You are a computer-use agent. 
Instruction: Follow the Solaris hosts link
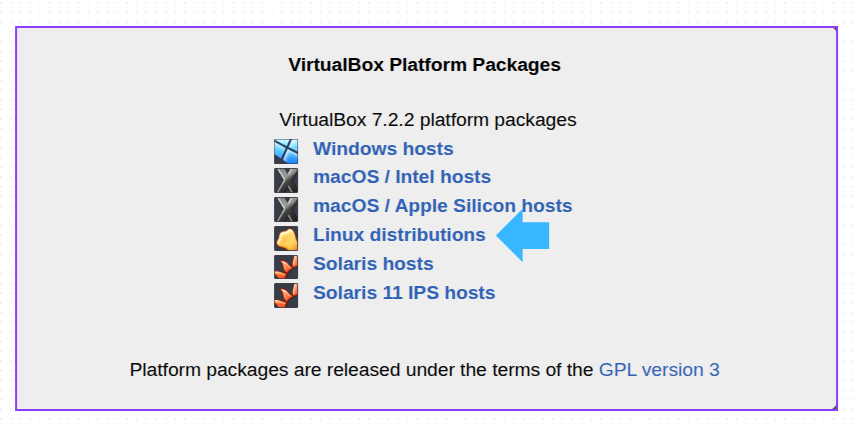pyautogui.click(x=373, y=264)
